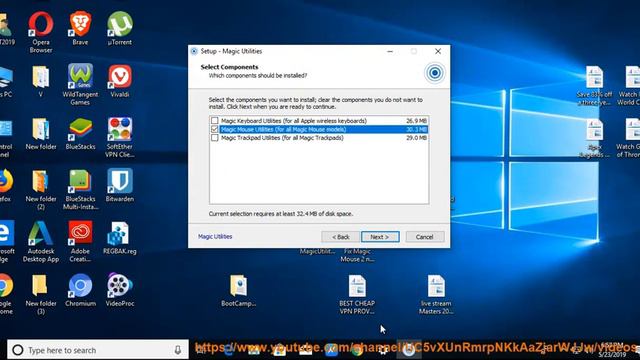Enable Magic Trackpad Utilities component

[x=215, y=138]
